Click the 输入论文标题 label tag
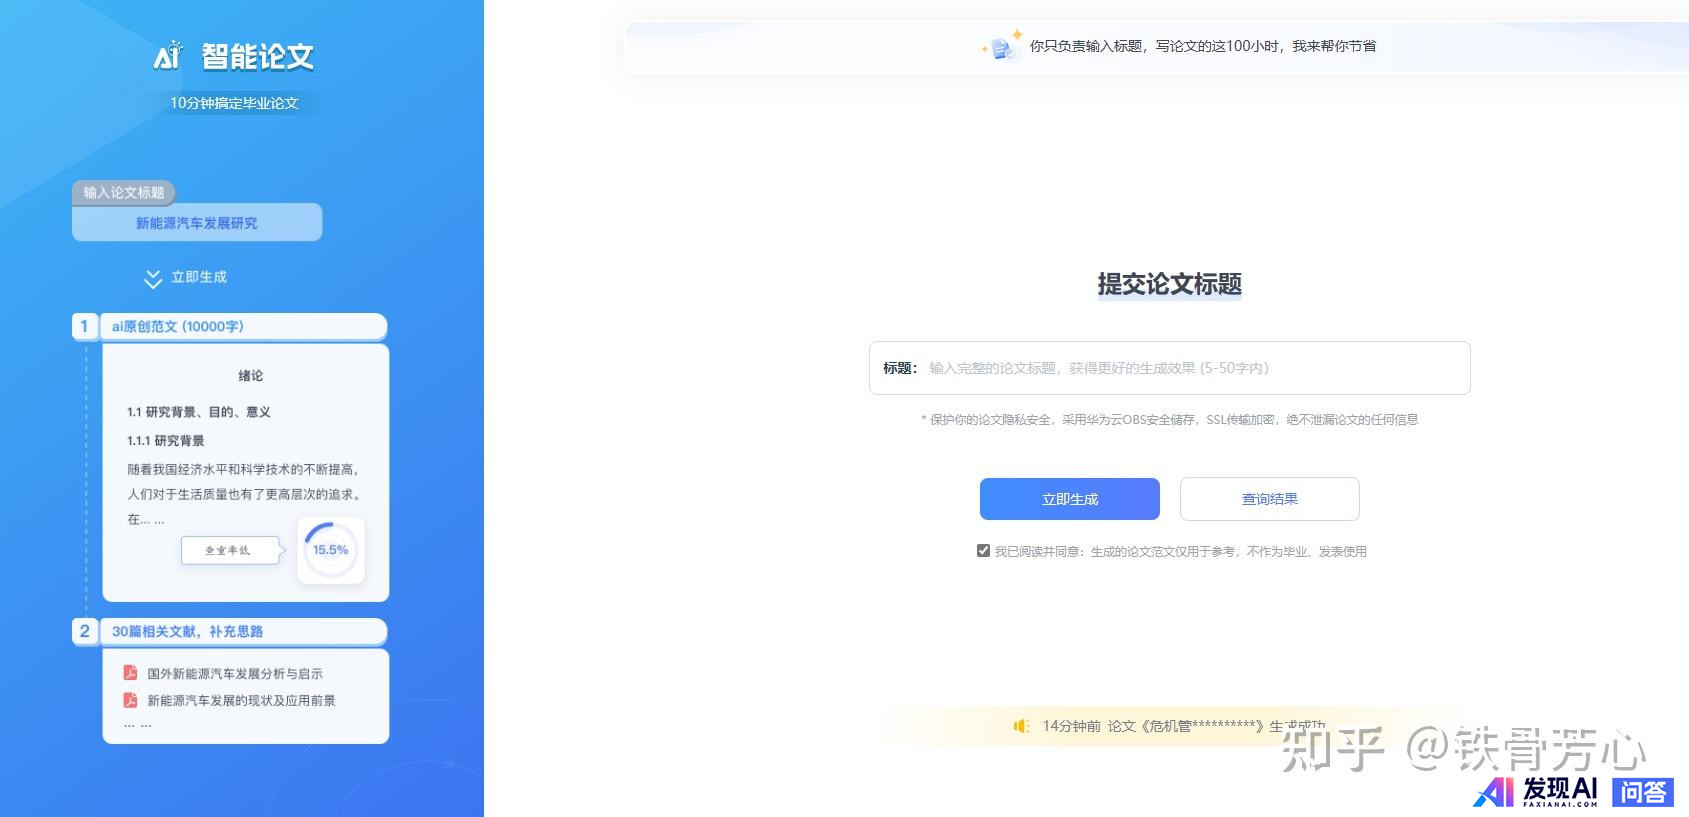This screenshot has height=817, width=1689. (124, 192)
